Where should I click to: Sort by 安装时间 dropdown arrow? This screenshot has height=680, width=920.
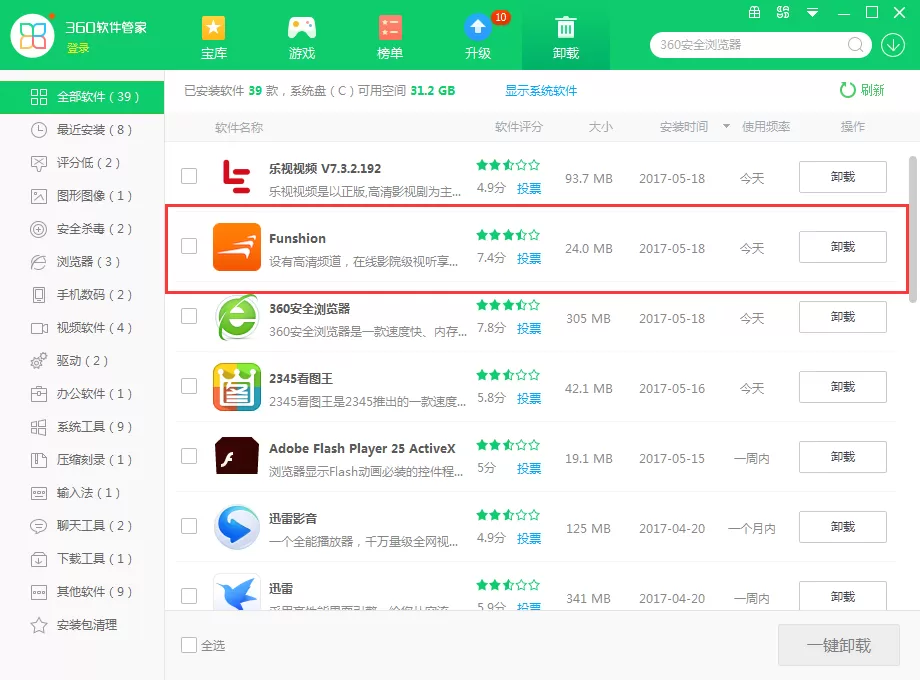[x=726, y=126]
